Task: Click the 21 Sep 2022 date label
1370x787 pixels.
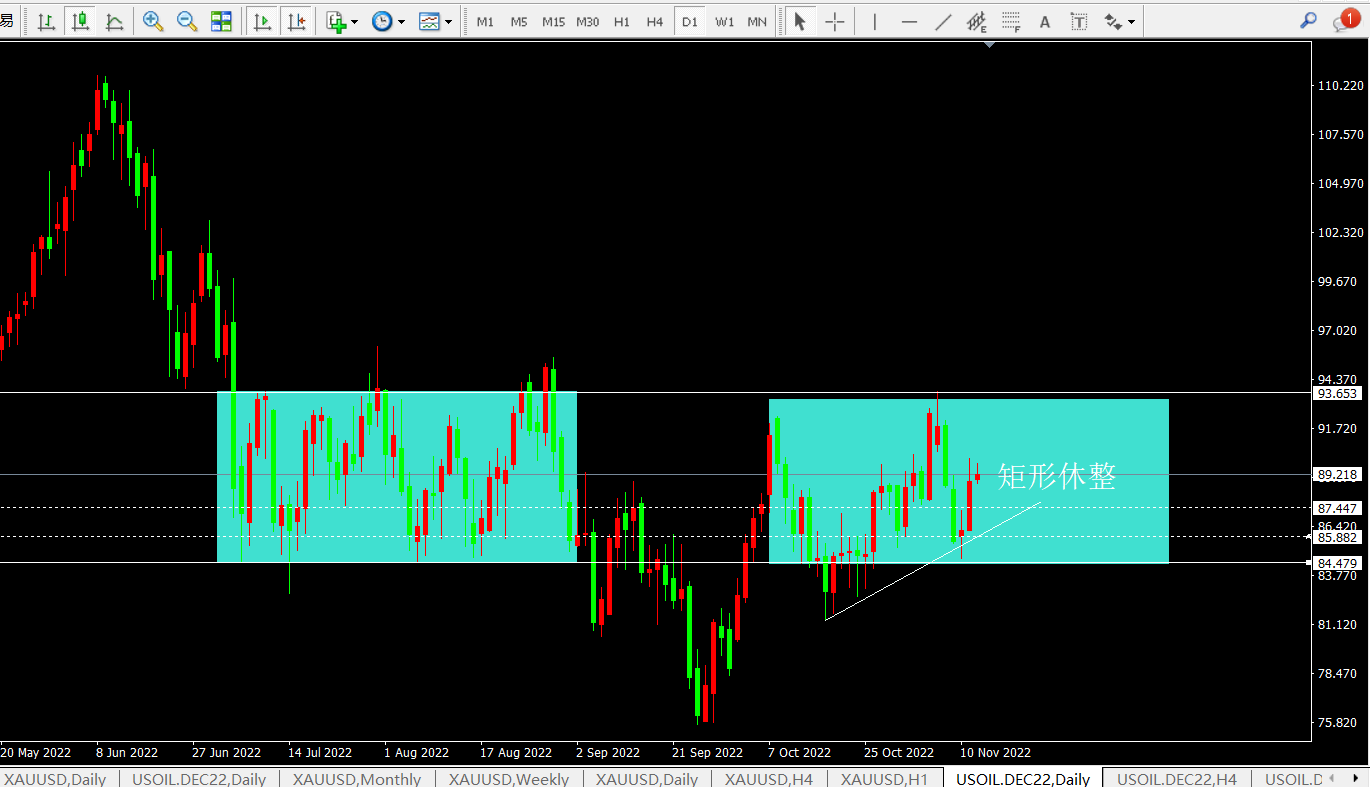Action: pos(708,752)
